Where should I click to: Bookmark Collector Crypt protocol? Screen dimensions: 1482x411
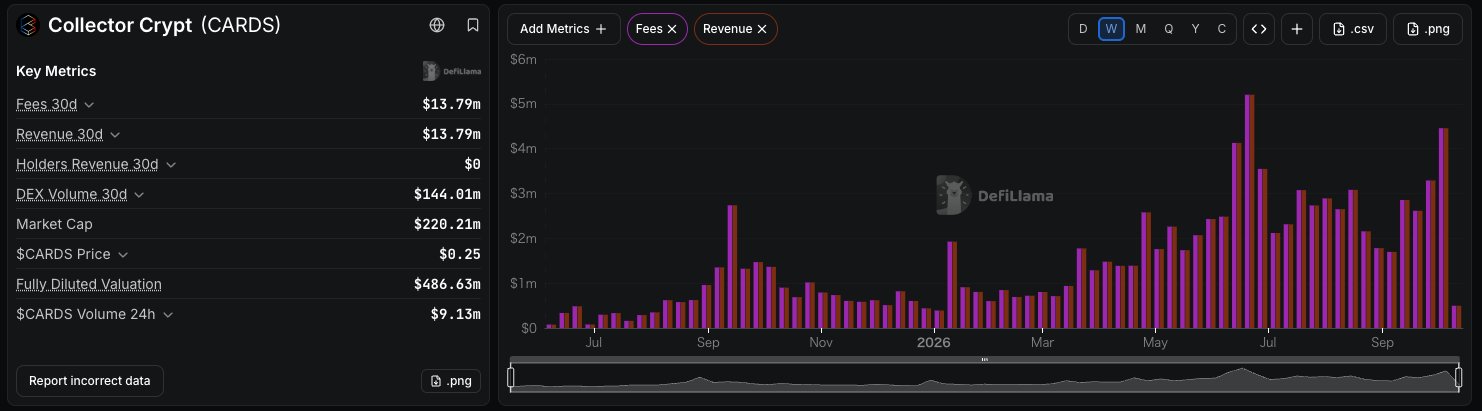tap(473, 25)
